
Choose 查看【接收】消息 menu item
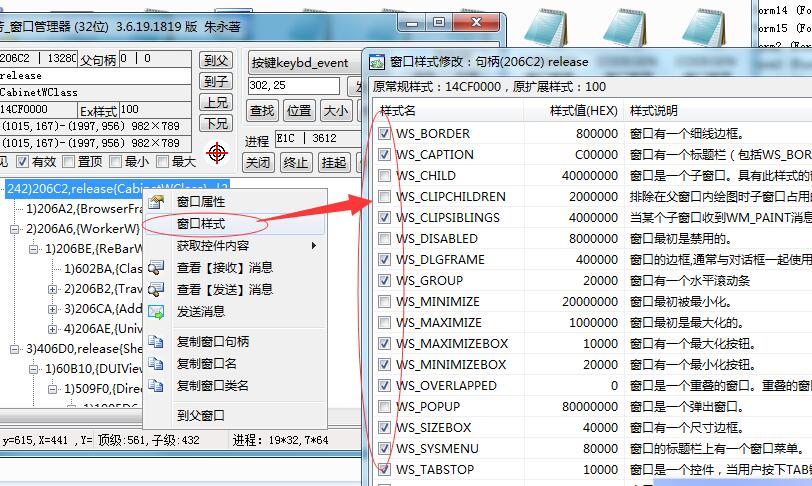tap(235, 268)
